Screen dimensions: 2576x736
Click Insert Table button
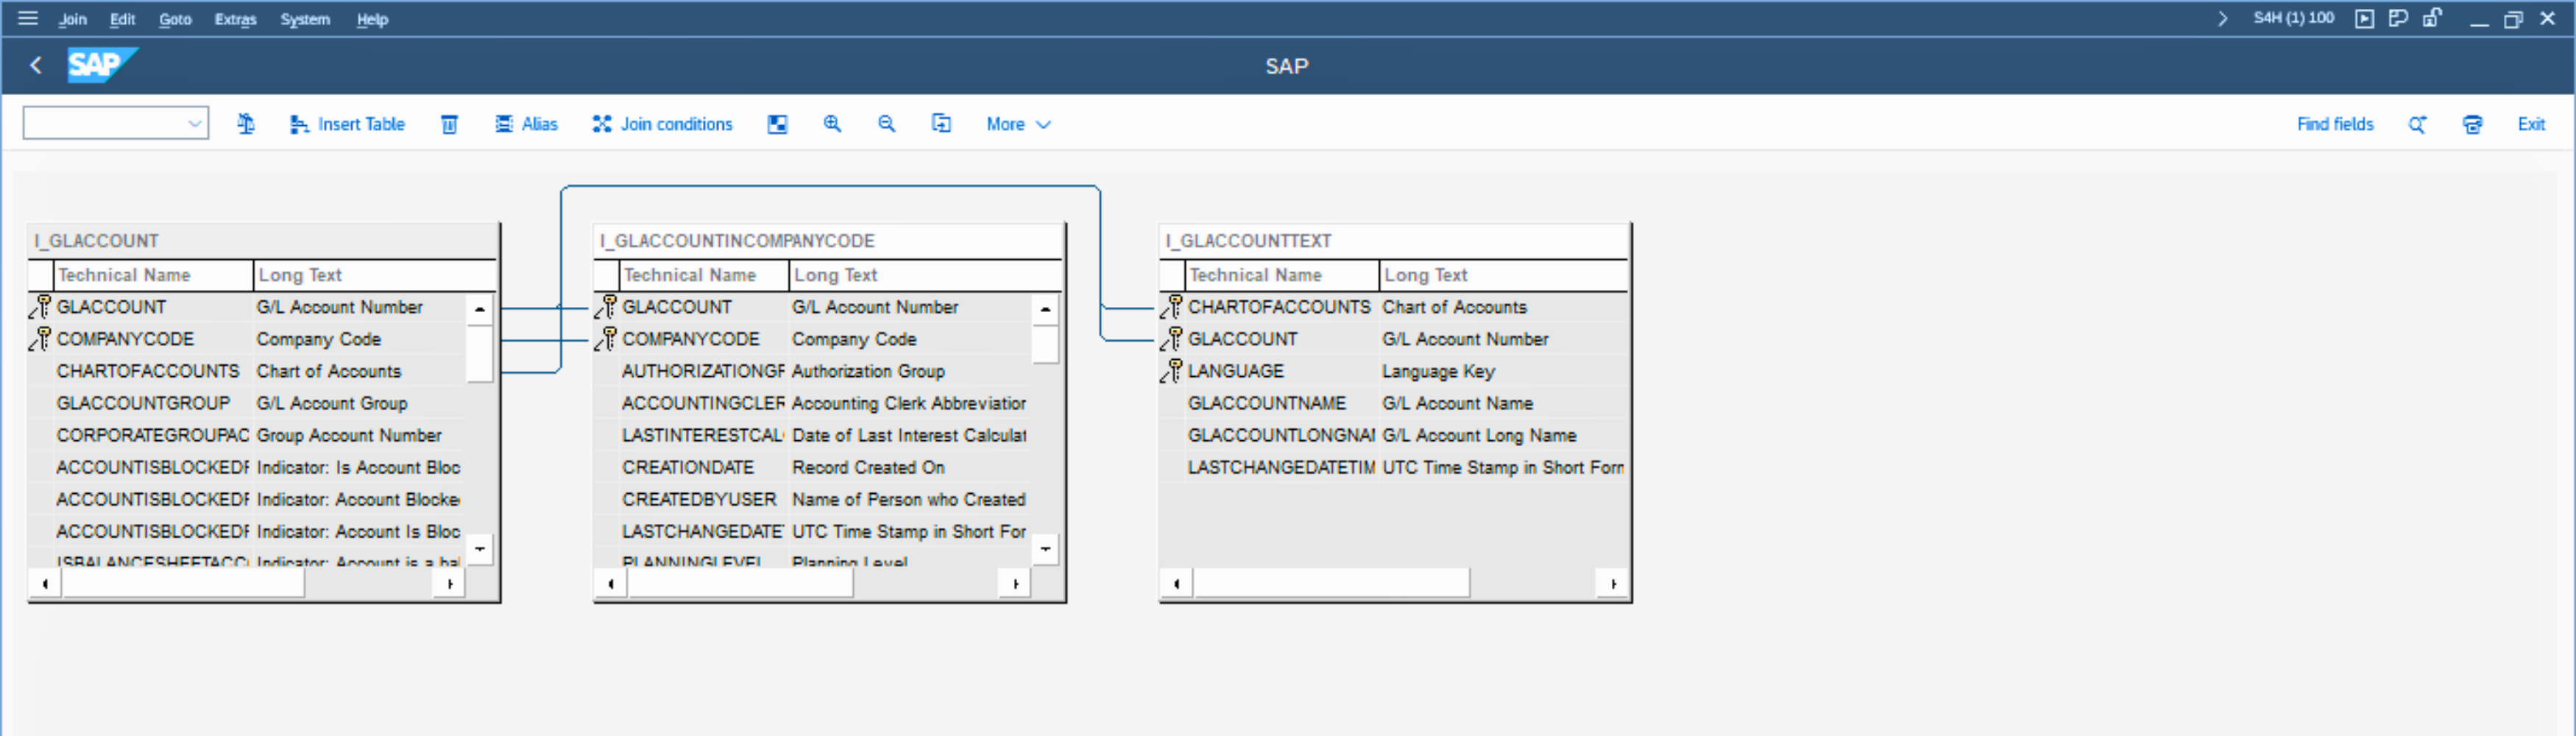click(347, 124)
